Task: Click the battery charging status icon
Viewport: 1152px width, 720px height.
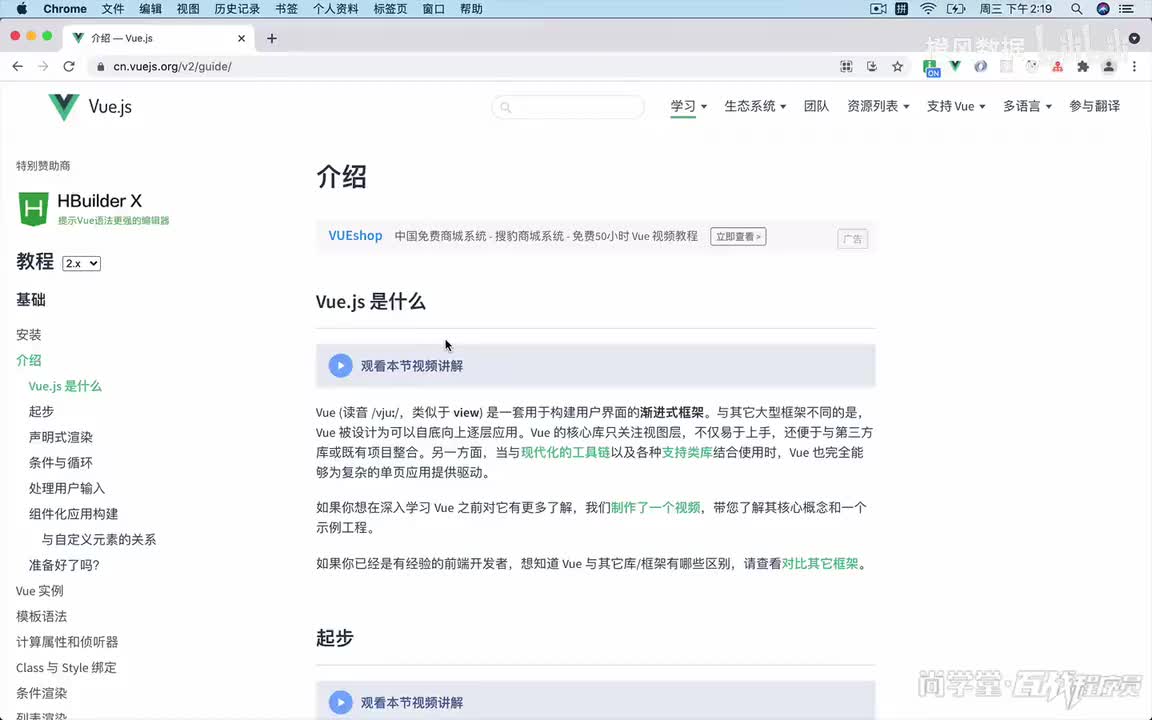Action: [956, 9]
